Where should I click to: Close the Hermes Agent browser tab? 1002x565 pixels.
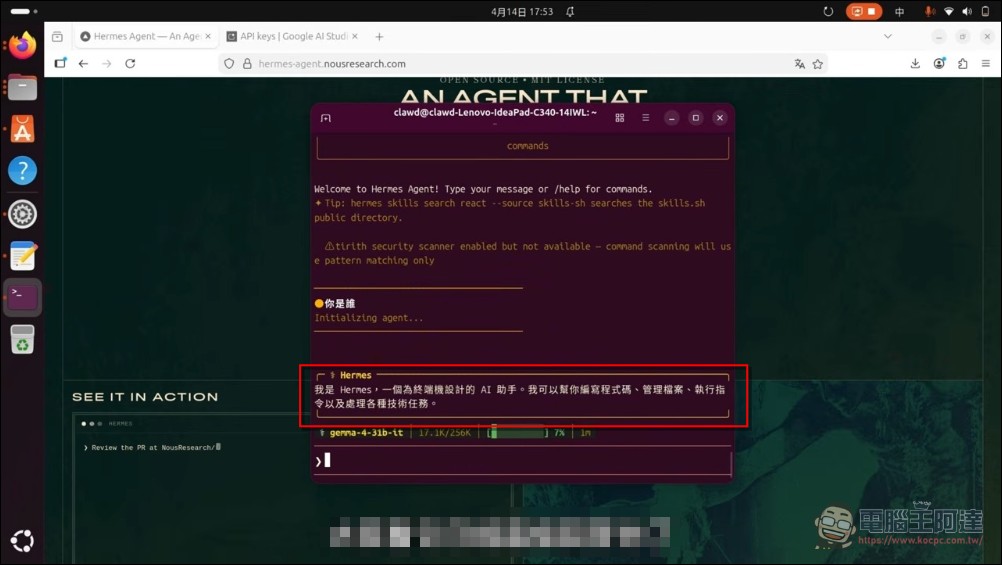208,36
